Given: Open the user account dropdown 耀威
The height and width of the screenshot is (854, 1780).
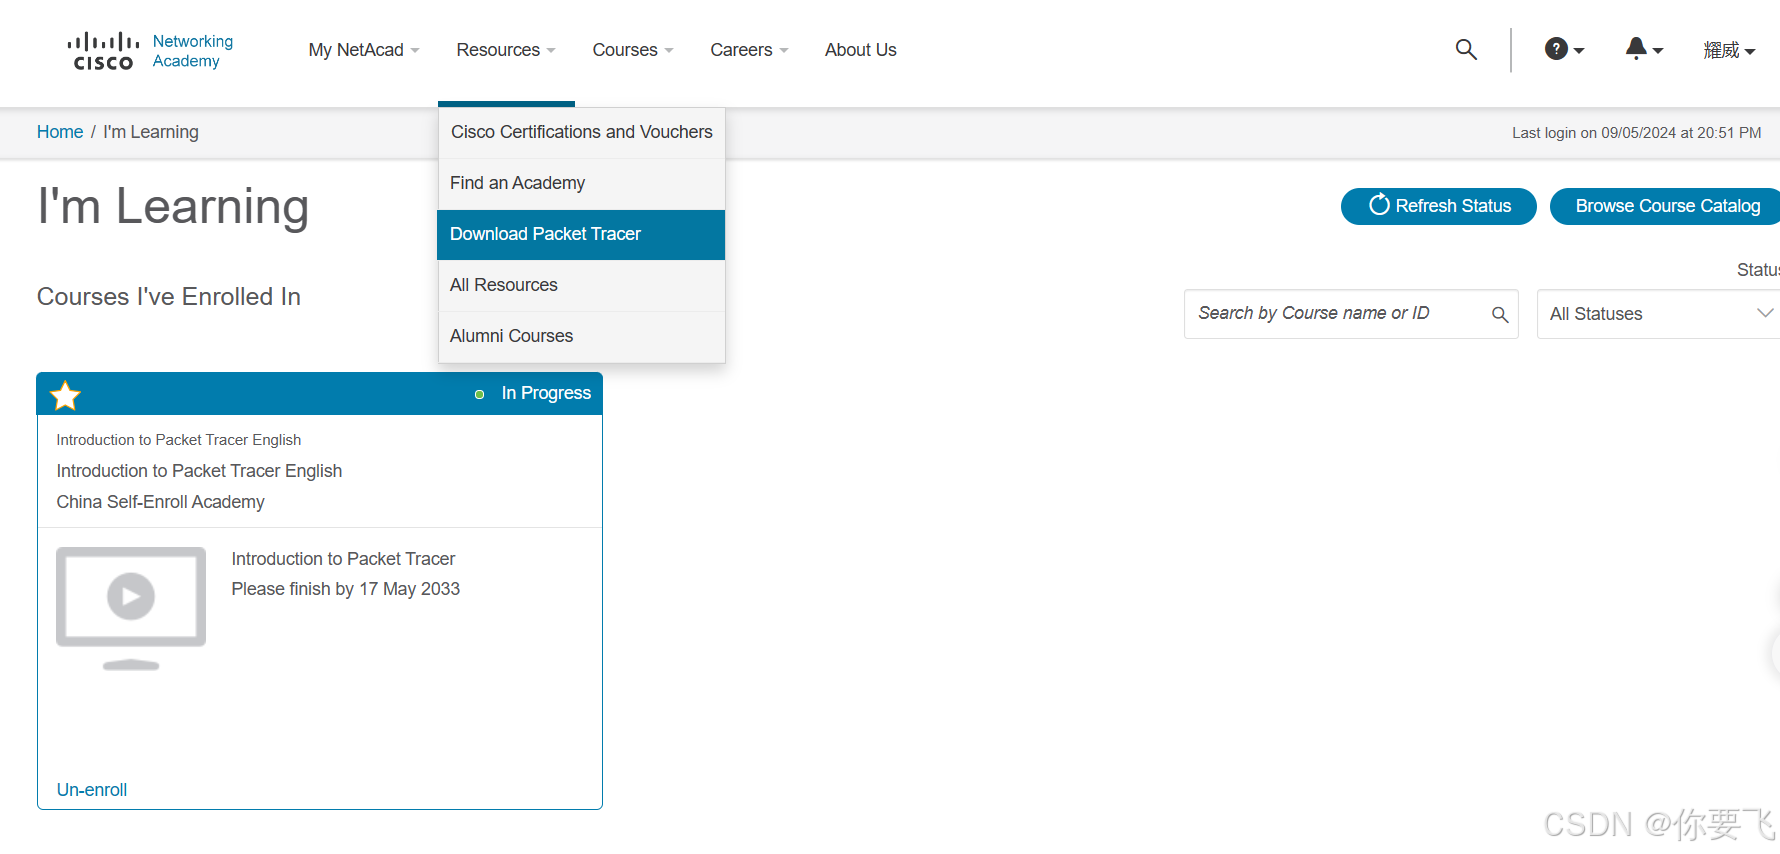Looking at the screenshot, I should coord(1729,50).
